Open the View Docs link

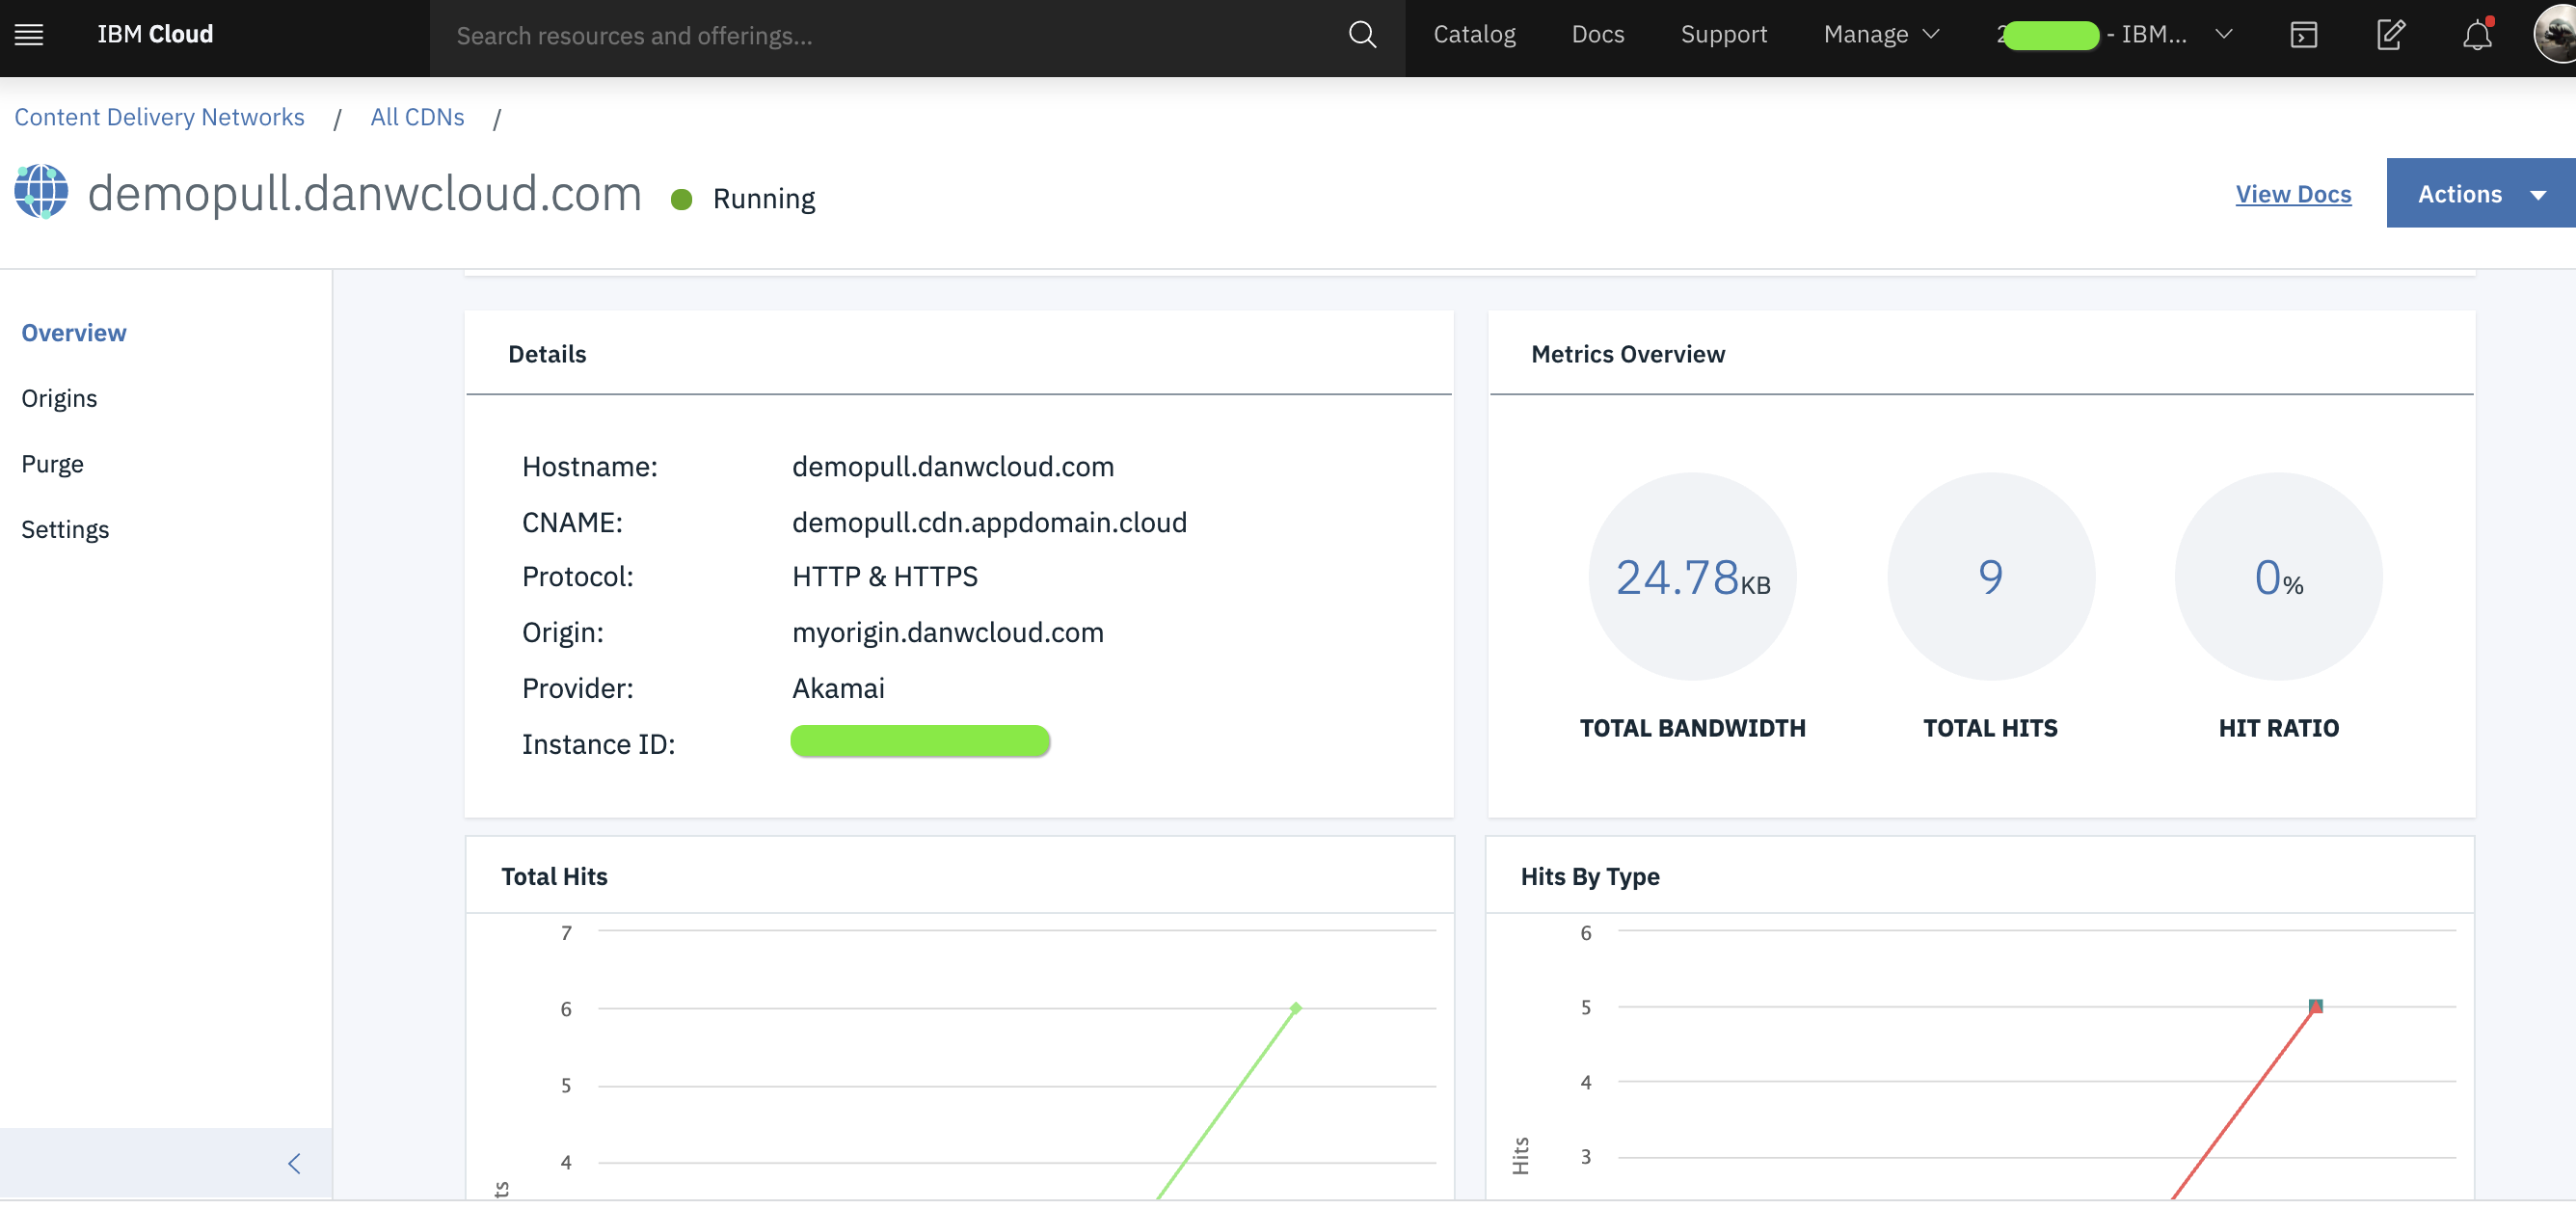click(x=2293, y=194)
